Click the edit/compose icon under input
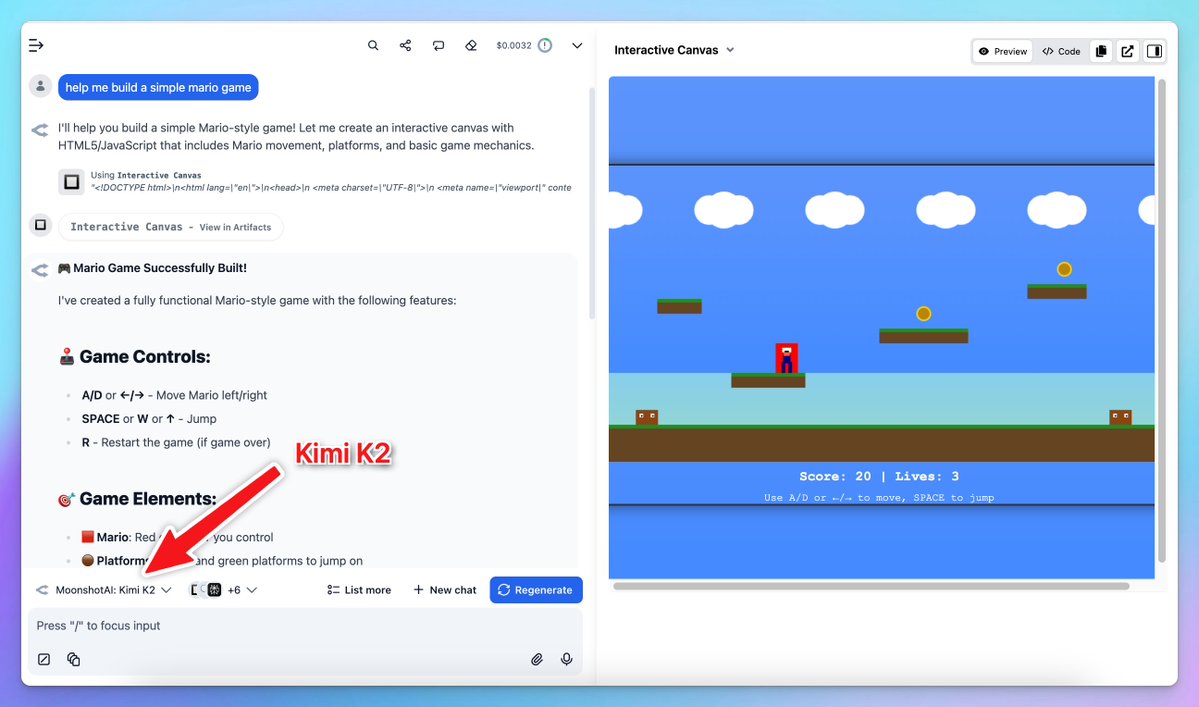 [44, 660]
